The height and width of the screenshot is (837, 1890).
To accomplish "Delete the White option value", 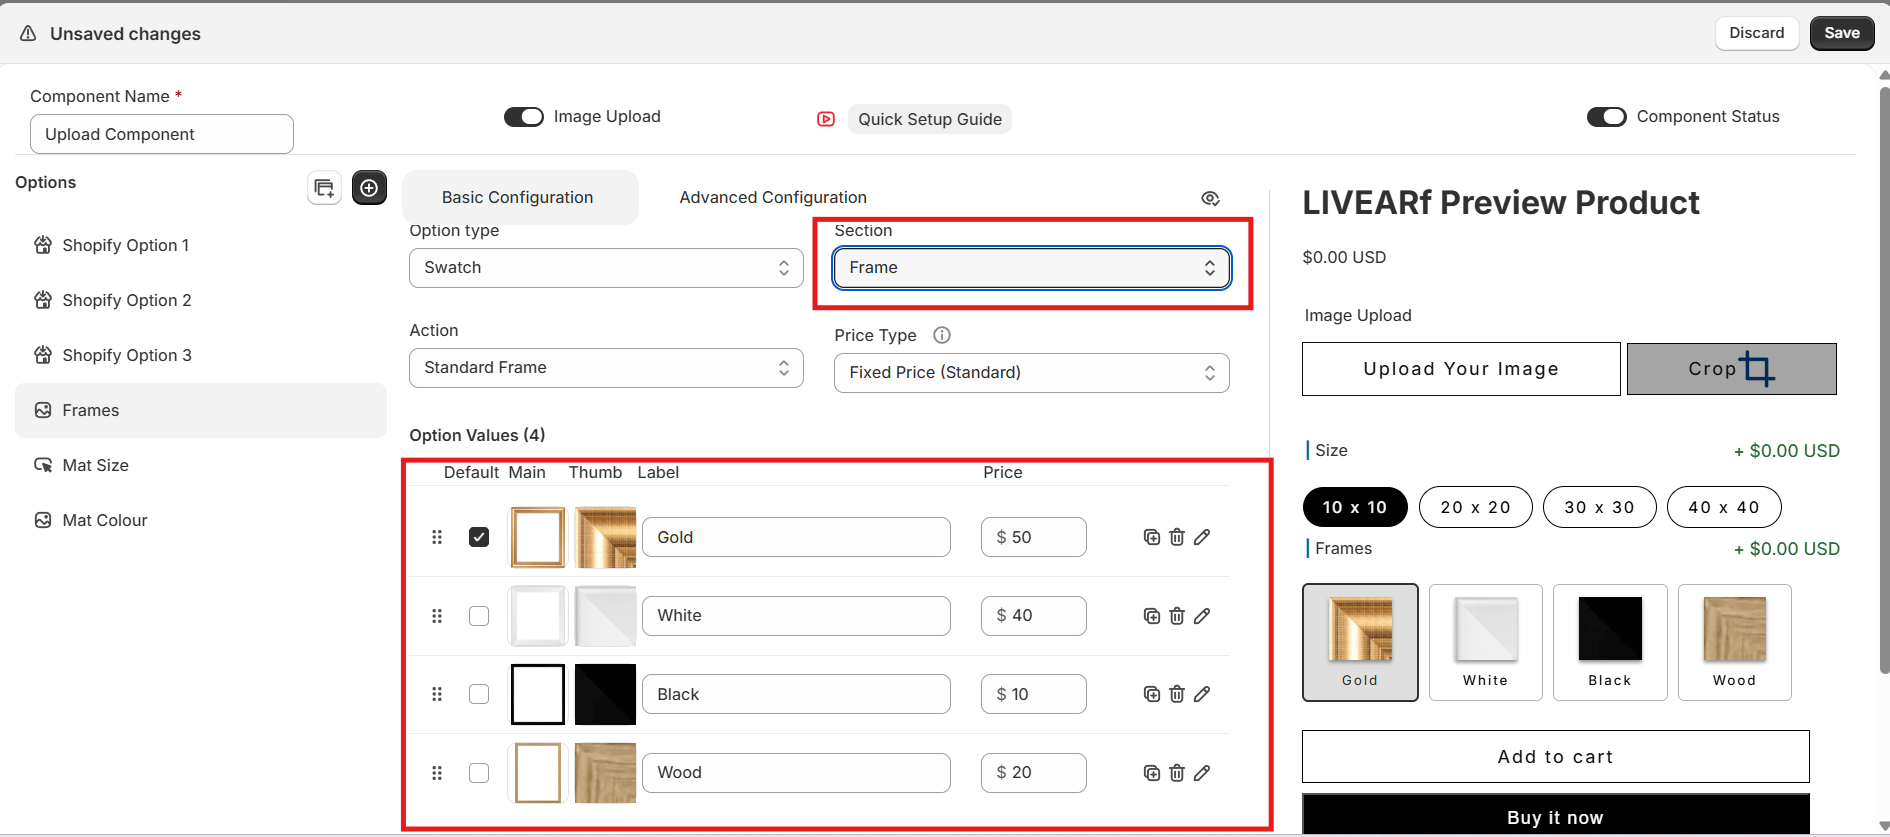I will point(1177,616).
